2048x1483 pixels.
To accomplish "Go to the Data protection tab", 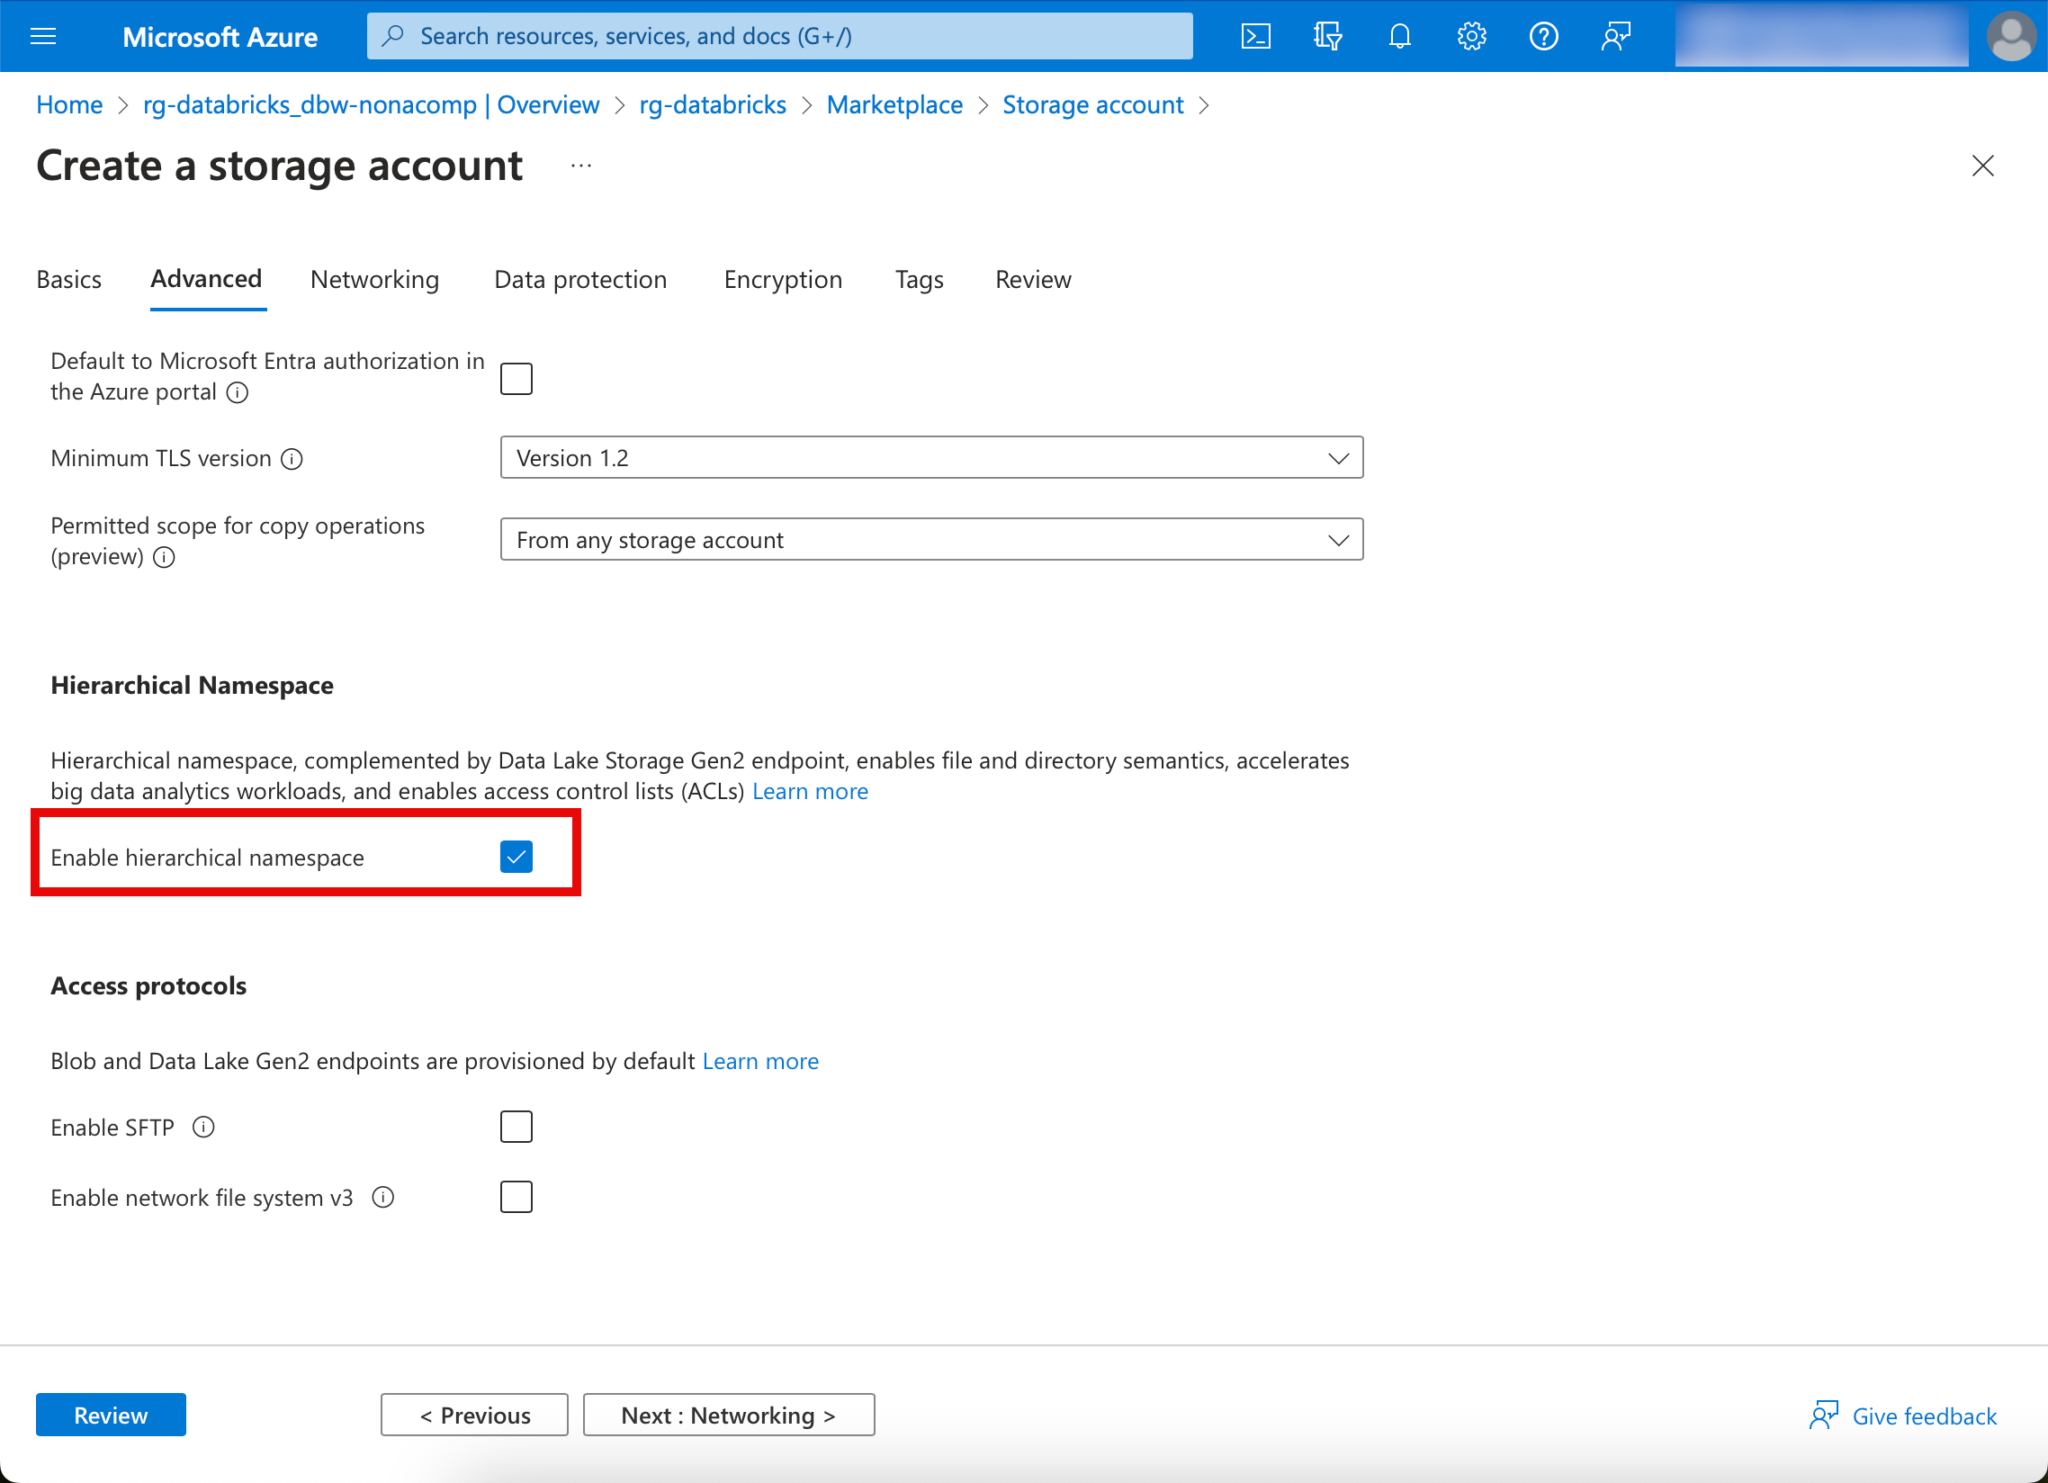I will [580, 280].
